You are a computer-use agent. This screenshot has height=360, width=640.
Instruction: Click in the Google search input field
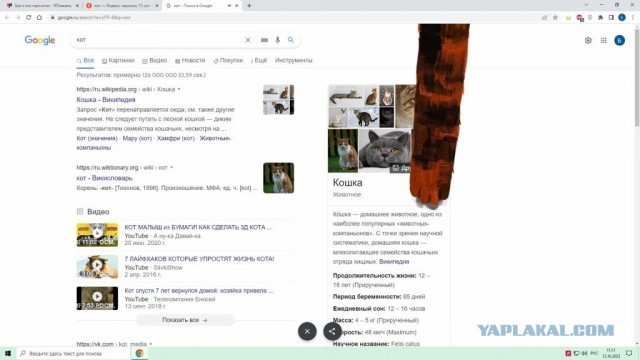point(159,40)
